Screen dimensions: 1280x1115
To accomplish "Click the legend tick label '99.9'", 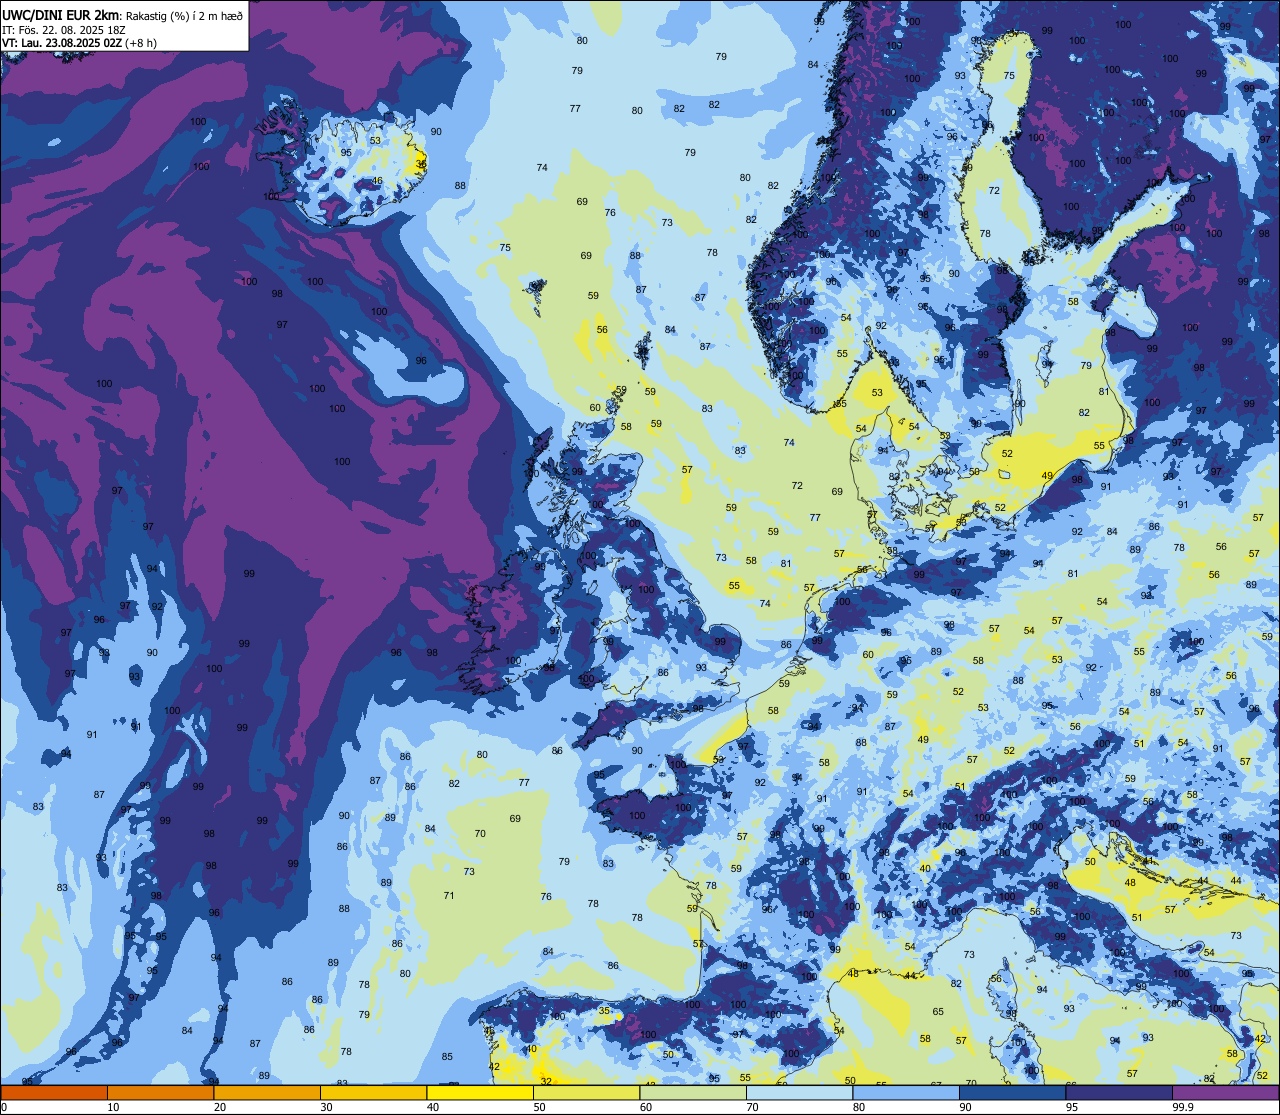I will (x=1184, y=1107).
